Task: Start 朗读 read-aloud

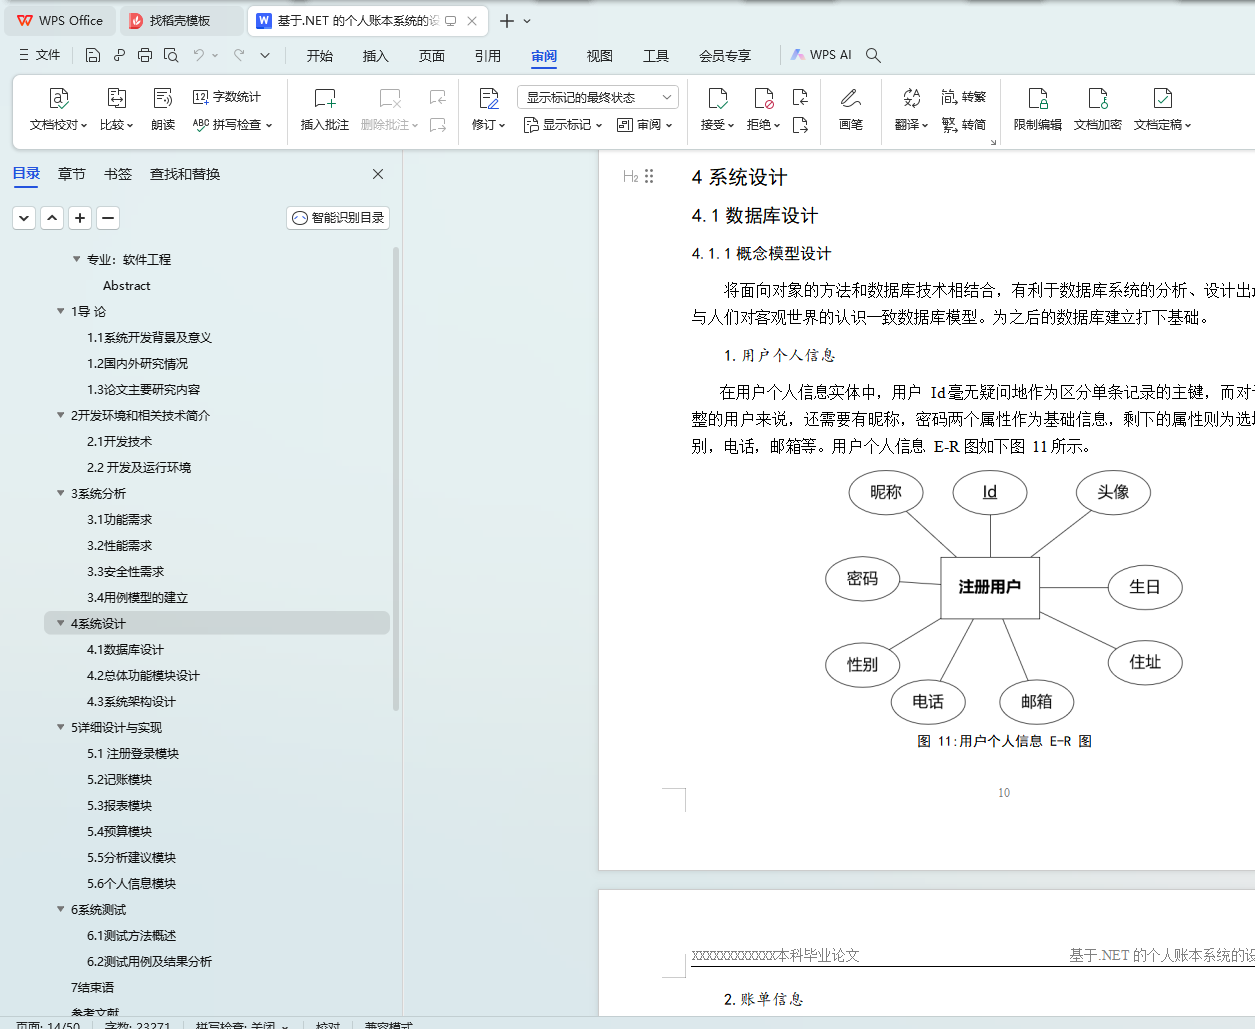Action: [x=163, y=110]
